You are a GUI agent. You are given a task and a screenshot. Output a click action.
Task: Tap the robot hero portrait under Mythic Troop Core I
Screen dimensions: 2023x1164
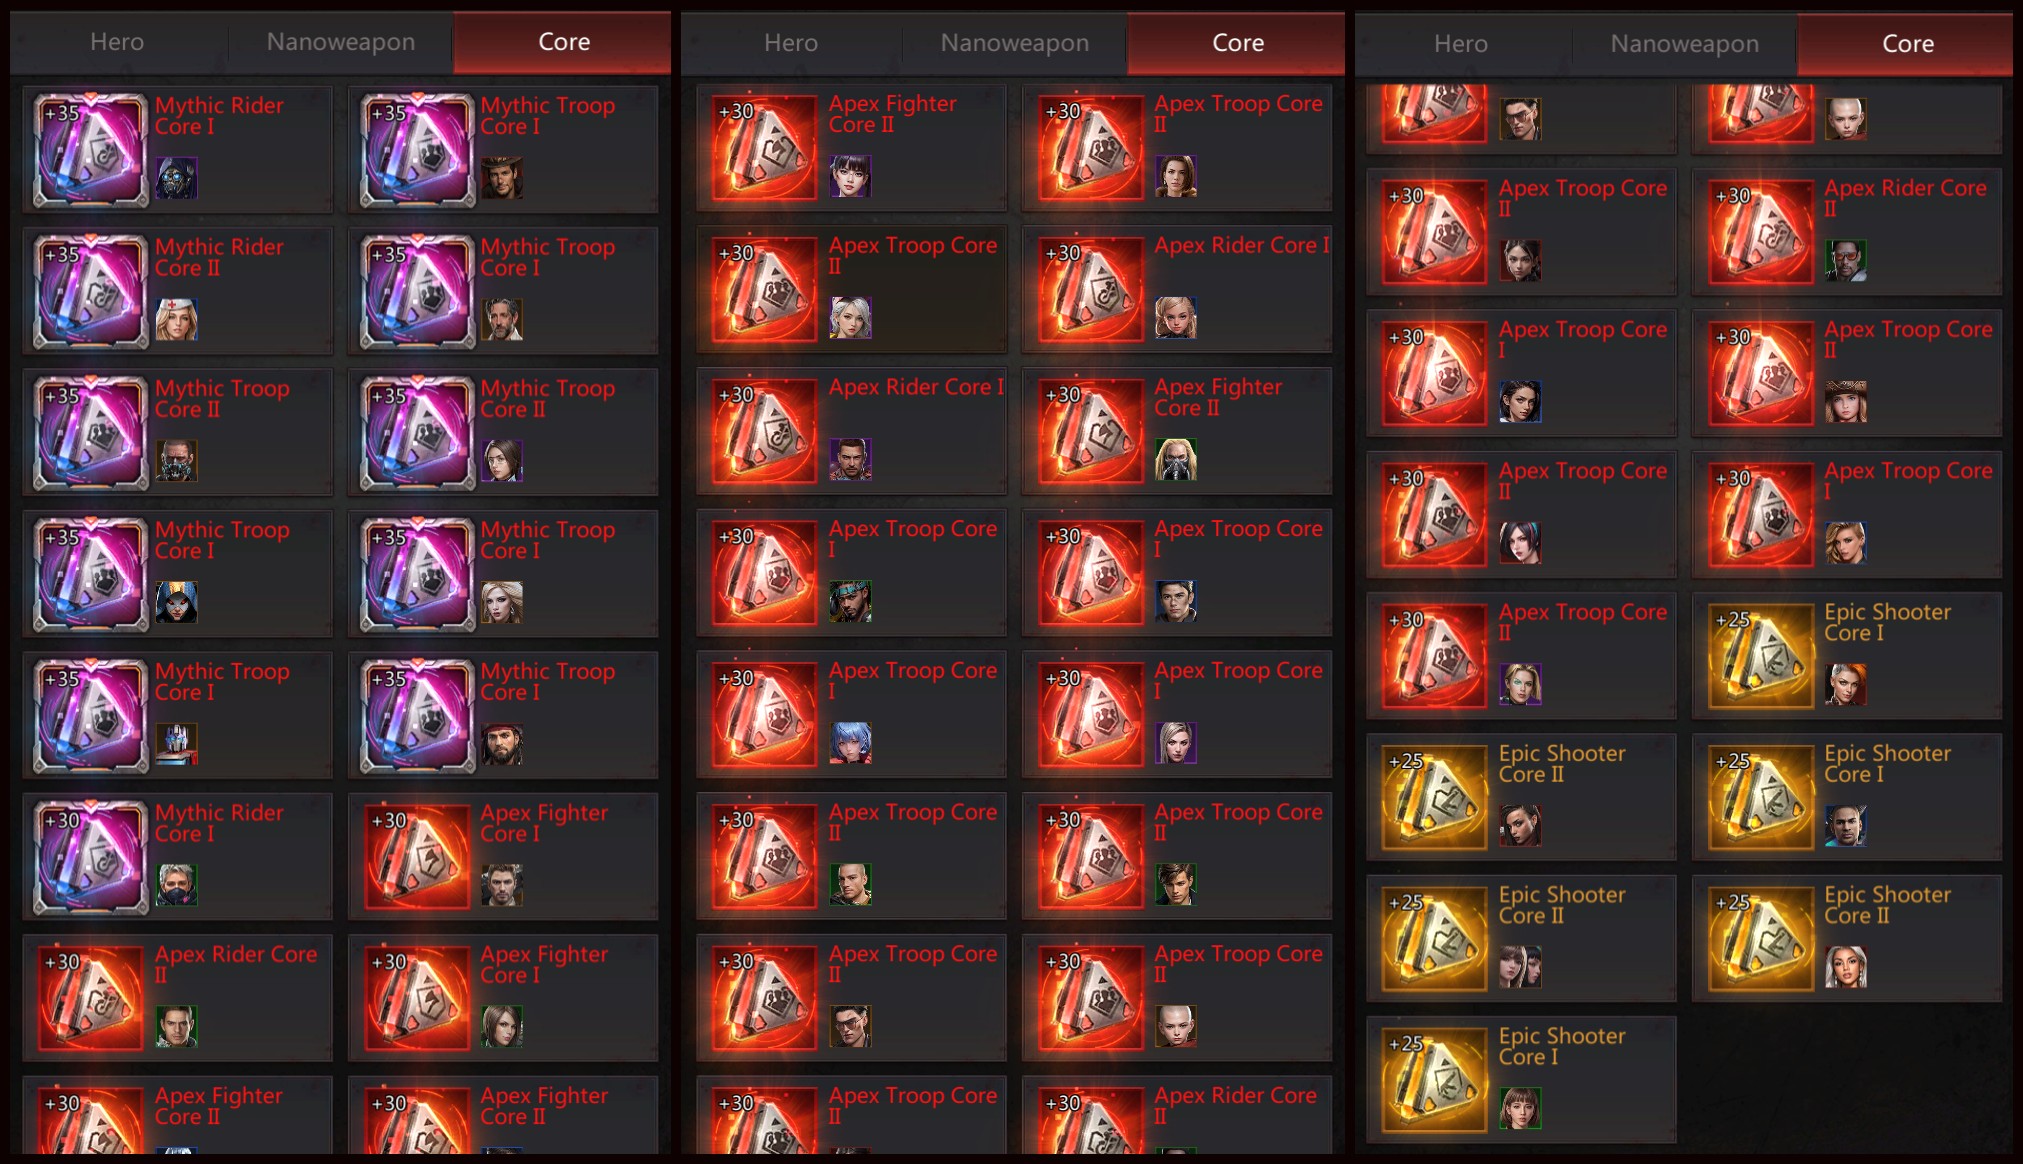[x=177, y=744]
